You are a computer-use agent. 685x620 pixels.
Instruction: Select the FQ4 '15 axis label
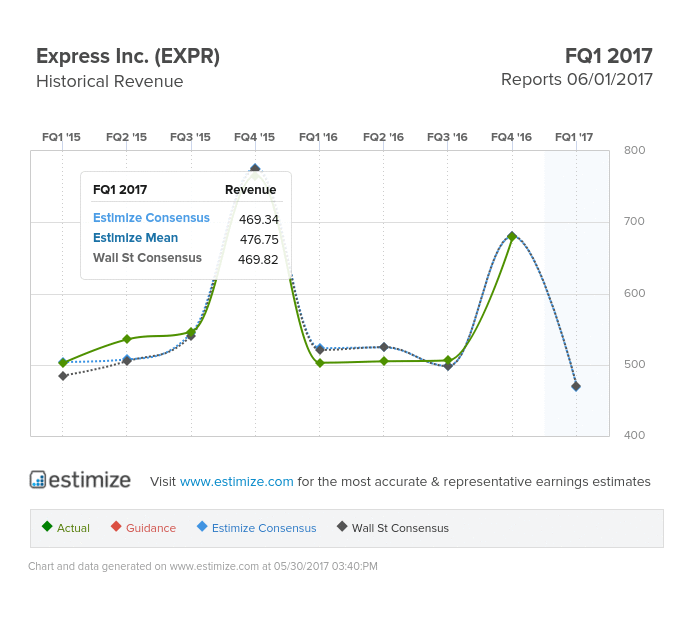(x=254, y=137)
